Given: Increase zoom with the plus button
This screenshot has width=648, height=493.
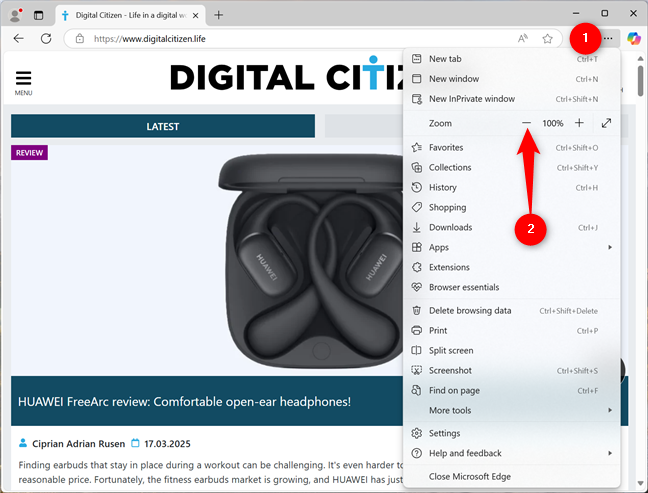Looking at the screenshot, I should point(579,123).
